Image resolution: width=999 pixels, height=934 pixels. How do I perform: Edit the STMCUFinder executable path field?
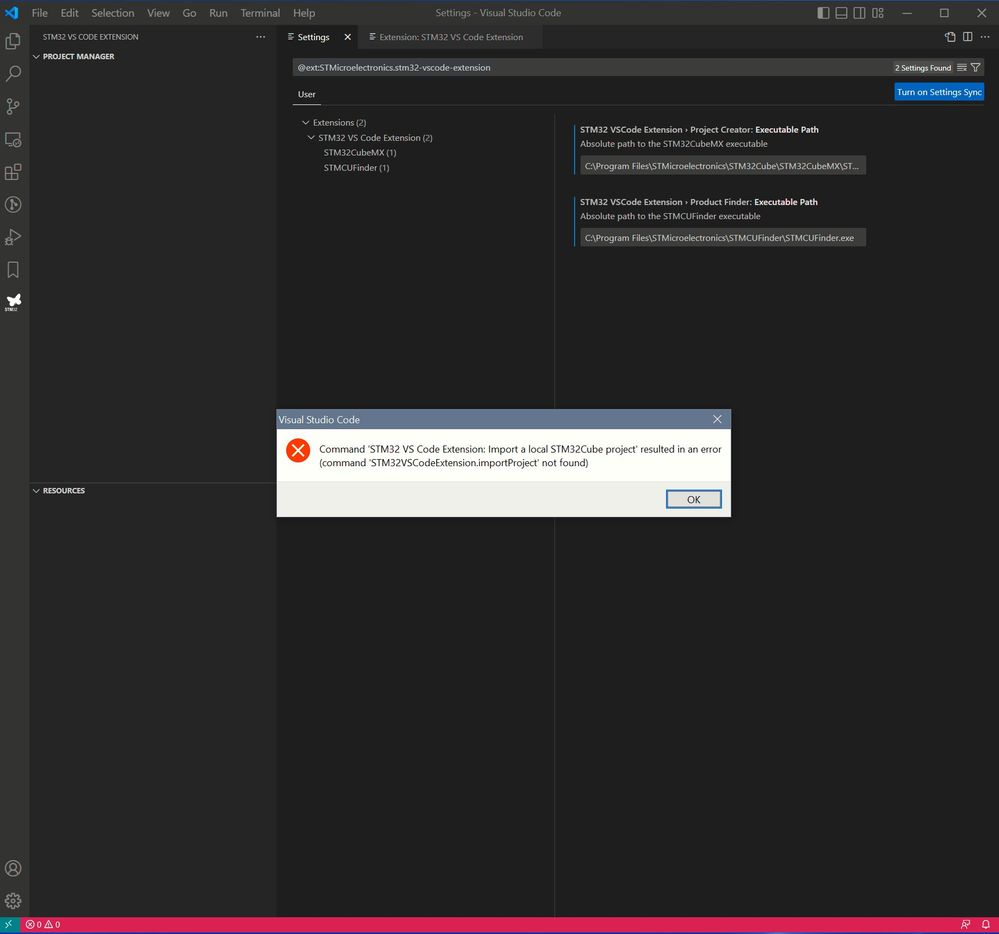722,238
